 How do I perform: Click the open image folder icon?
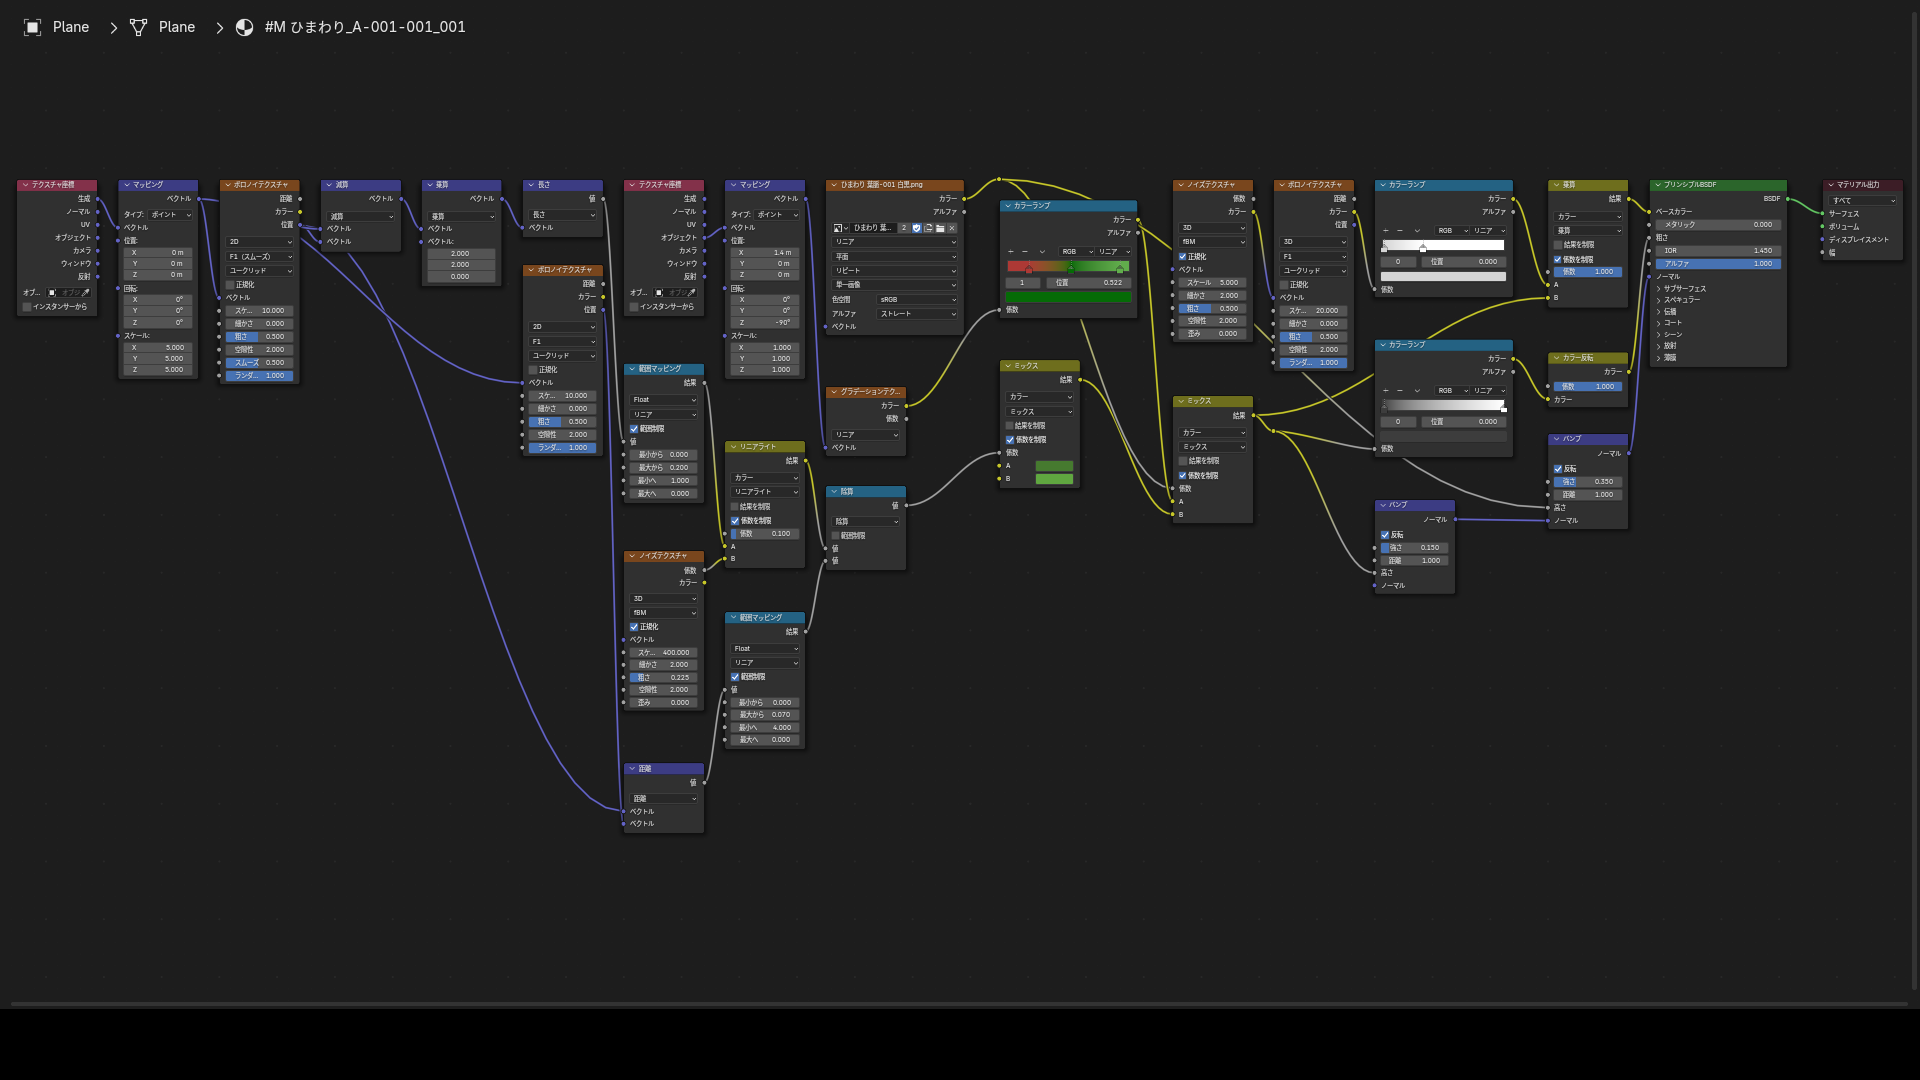pyautogui.click(x=940, y=228)
